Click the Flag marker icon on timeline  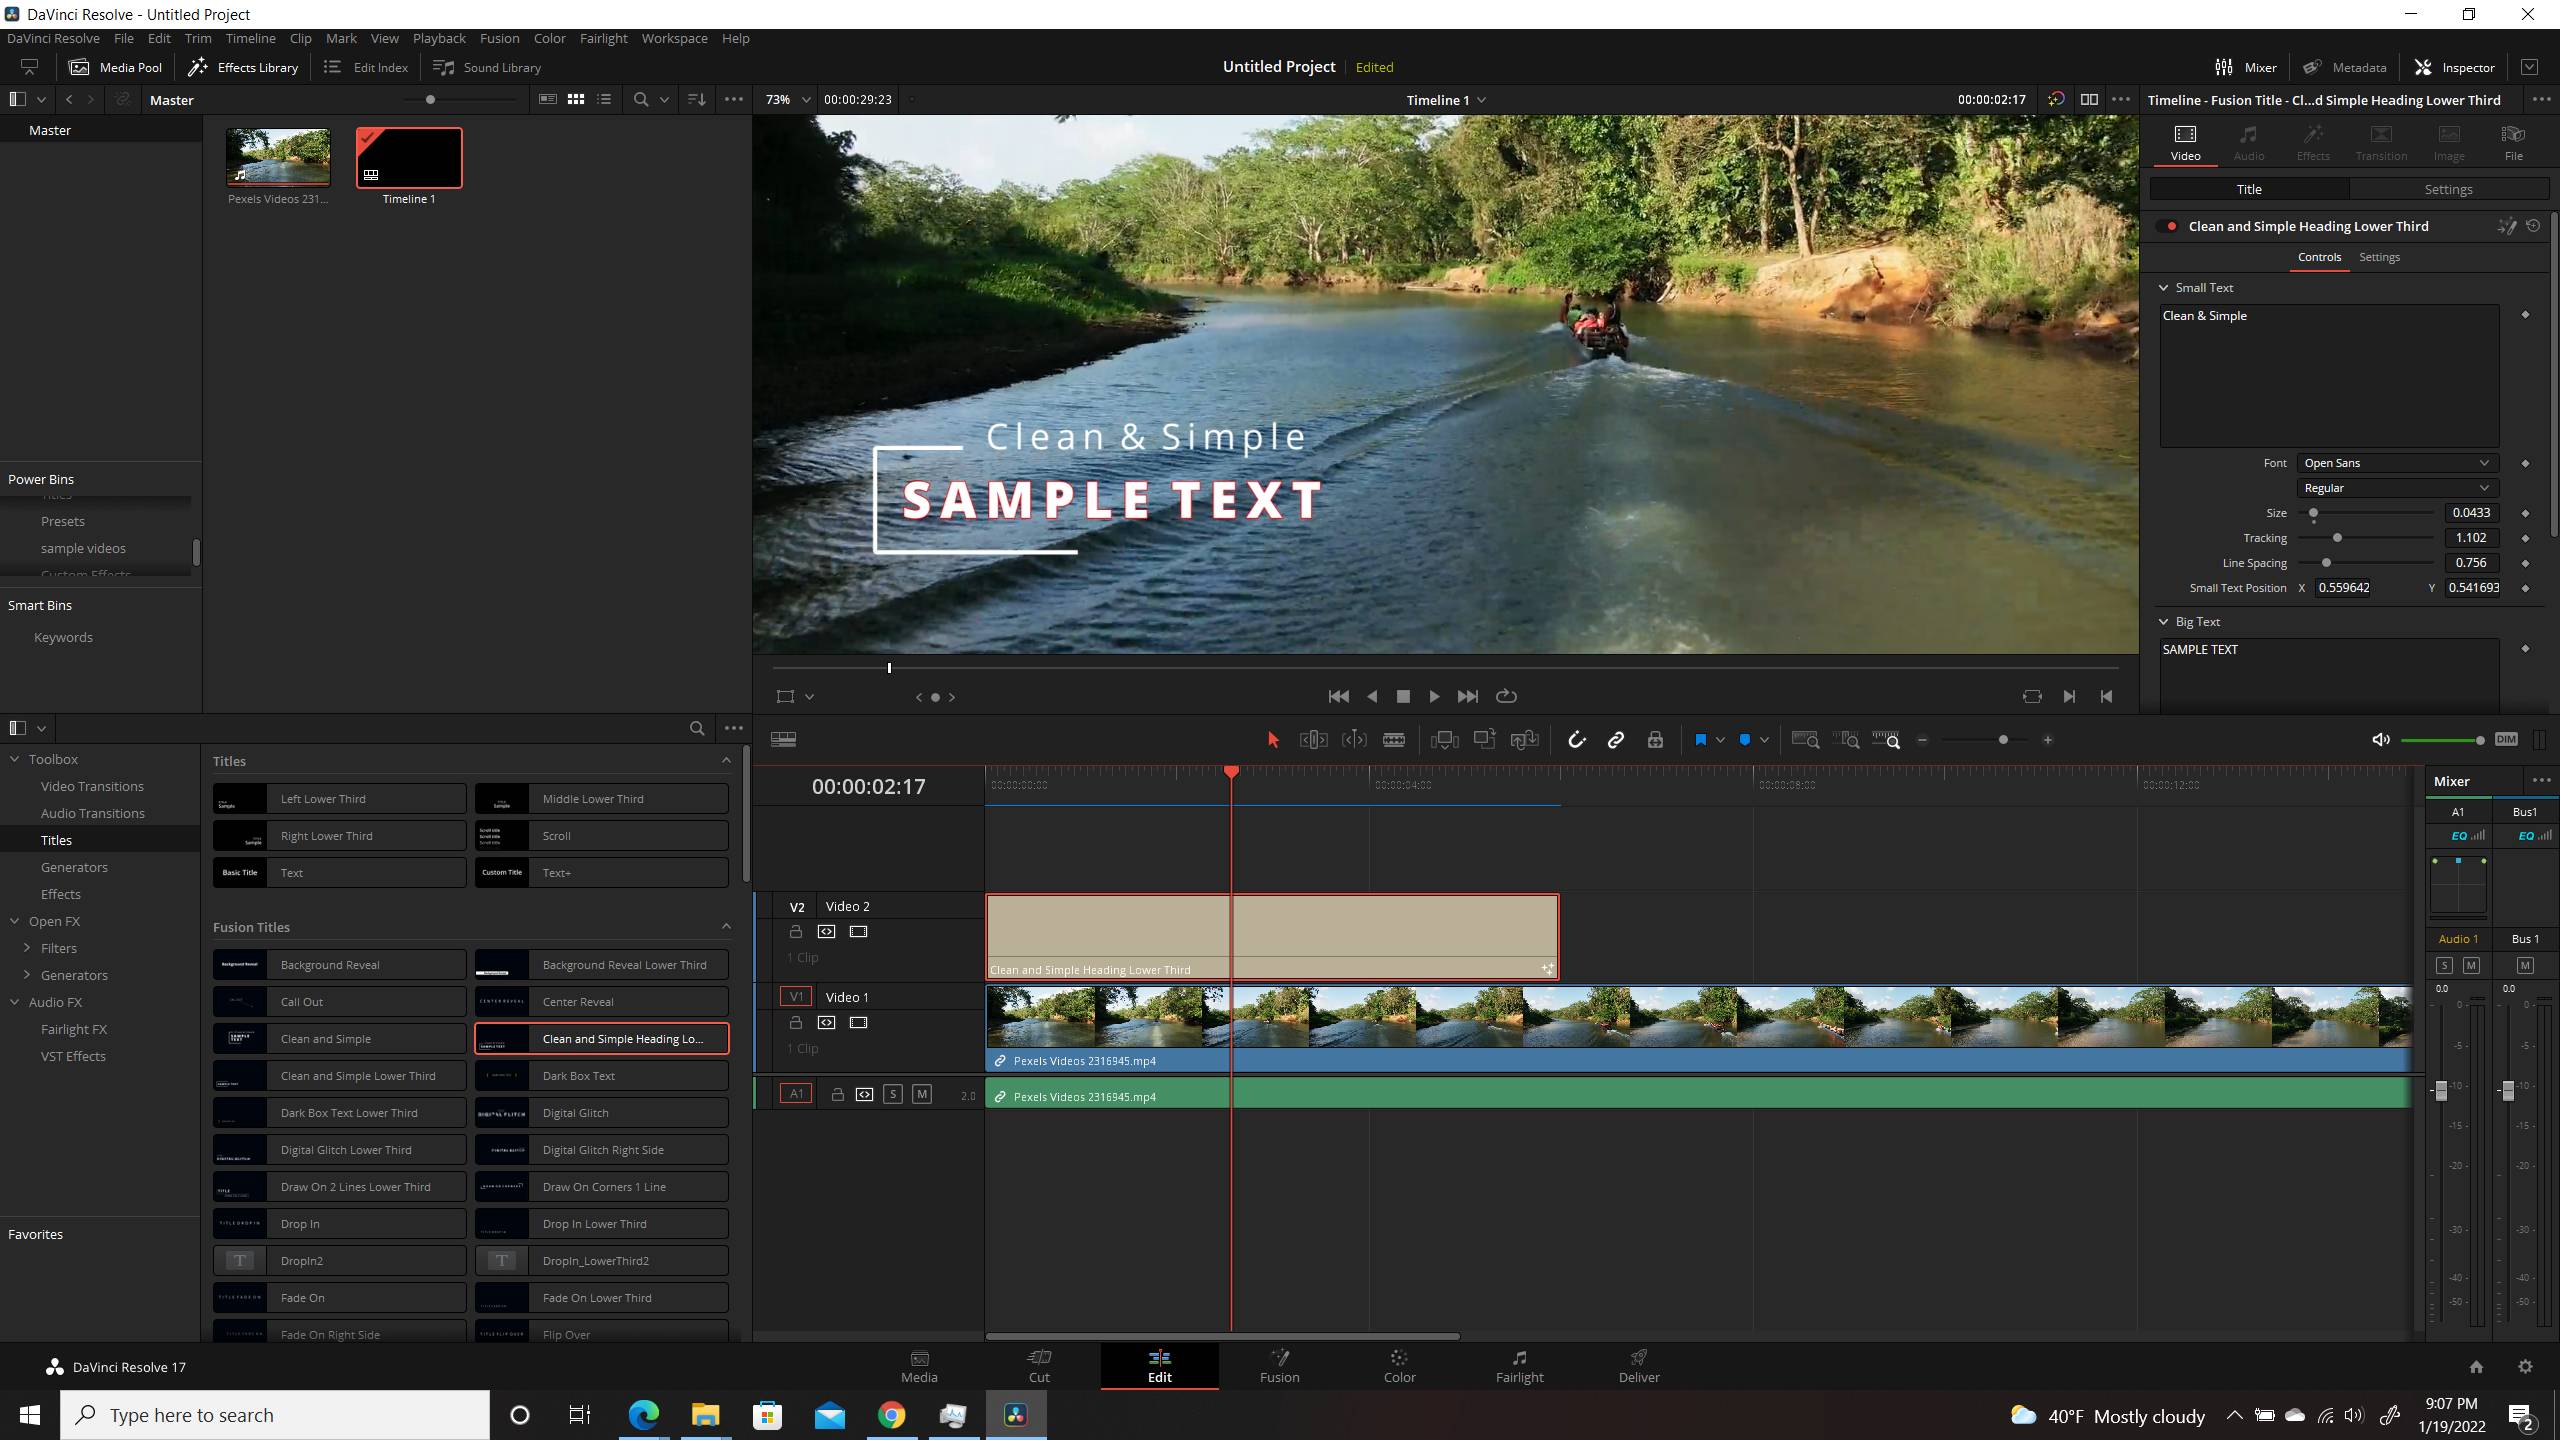click(x=1700, y=738)
